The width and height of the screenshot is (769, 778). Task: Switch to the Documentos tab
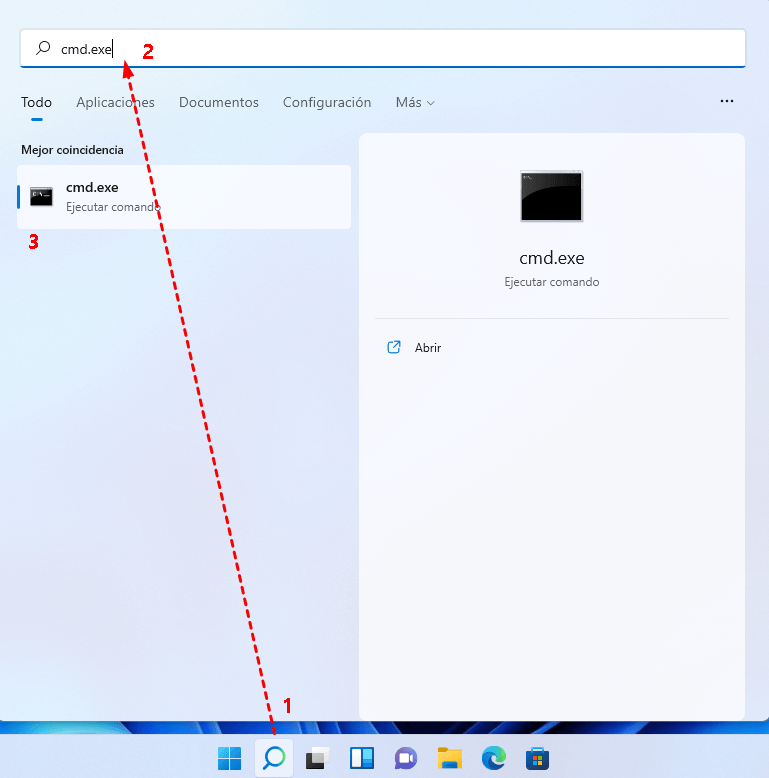point(218,102)
